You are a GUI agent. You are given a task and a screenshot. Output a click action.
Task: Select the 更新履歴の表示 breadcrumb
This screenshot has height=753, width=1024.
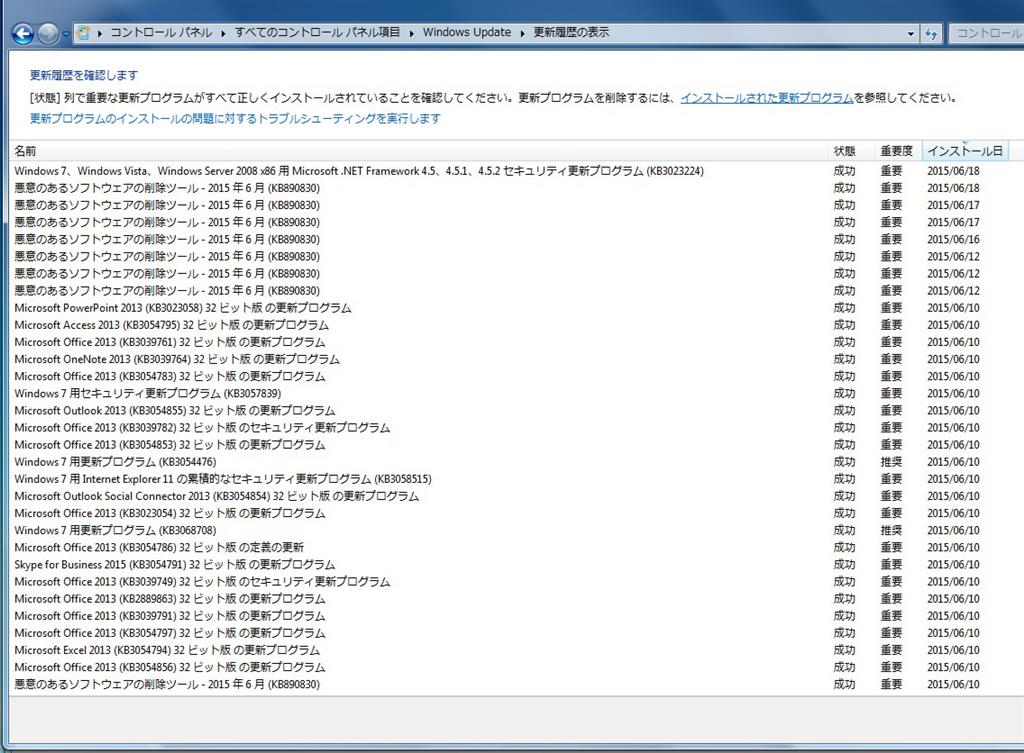tap(571, 32)
